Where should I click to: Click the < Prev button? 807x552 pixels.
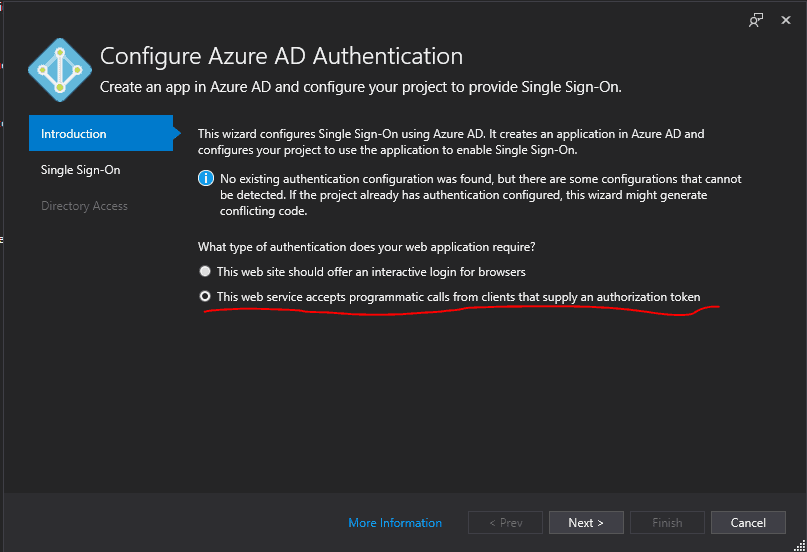click(x=505, y=523)
